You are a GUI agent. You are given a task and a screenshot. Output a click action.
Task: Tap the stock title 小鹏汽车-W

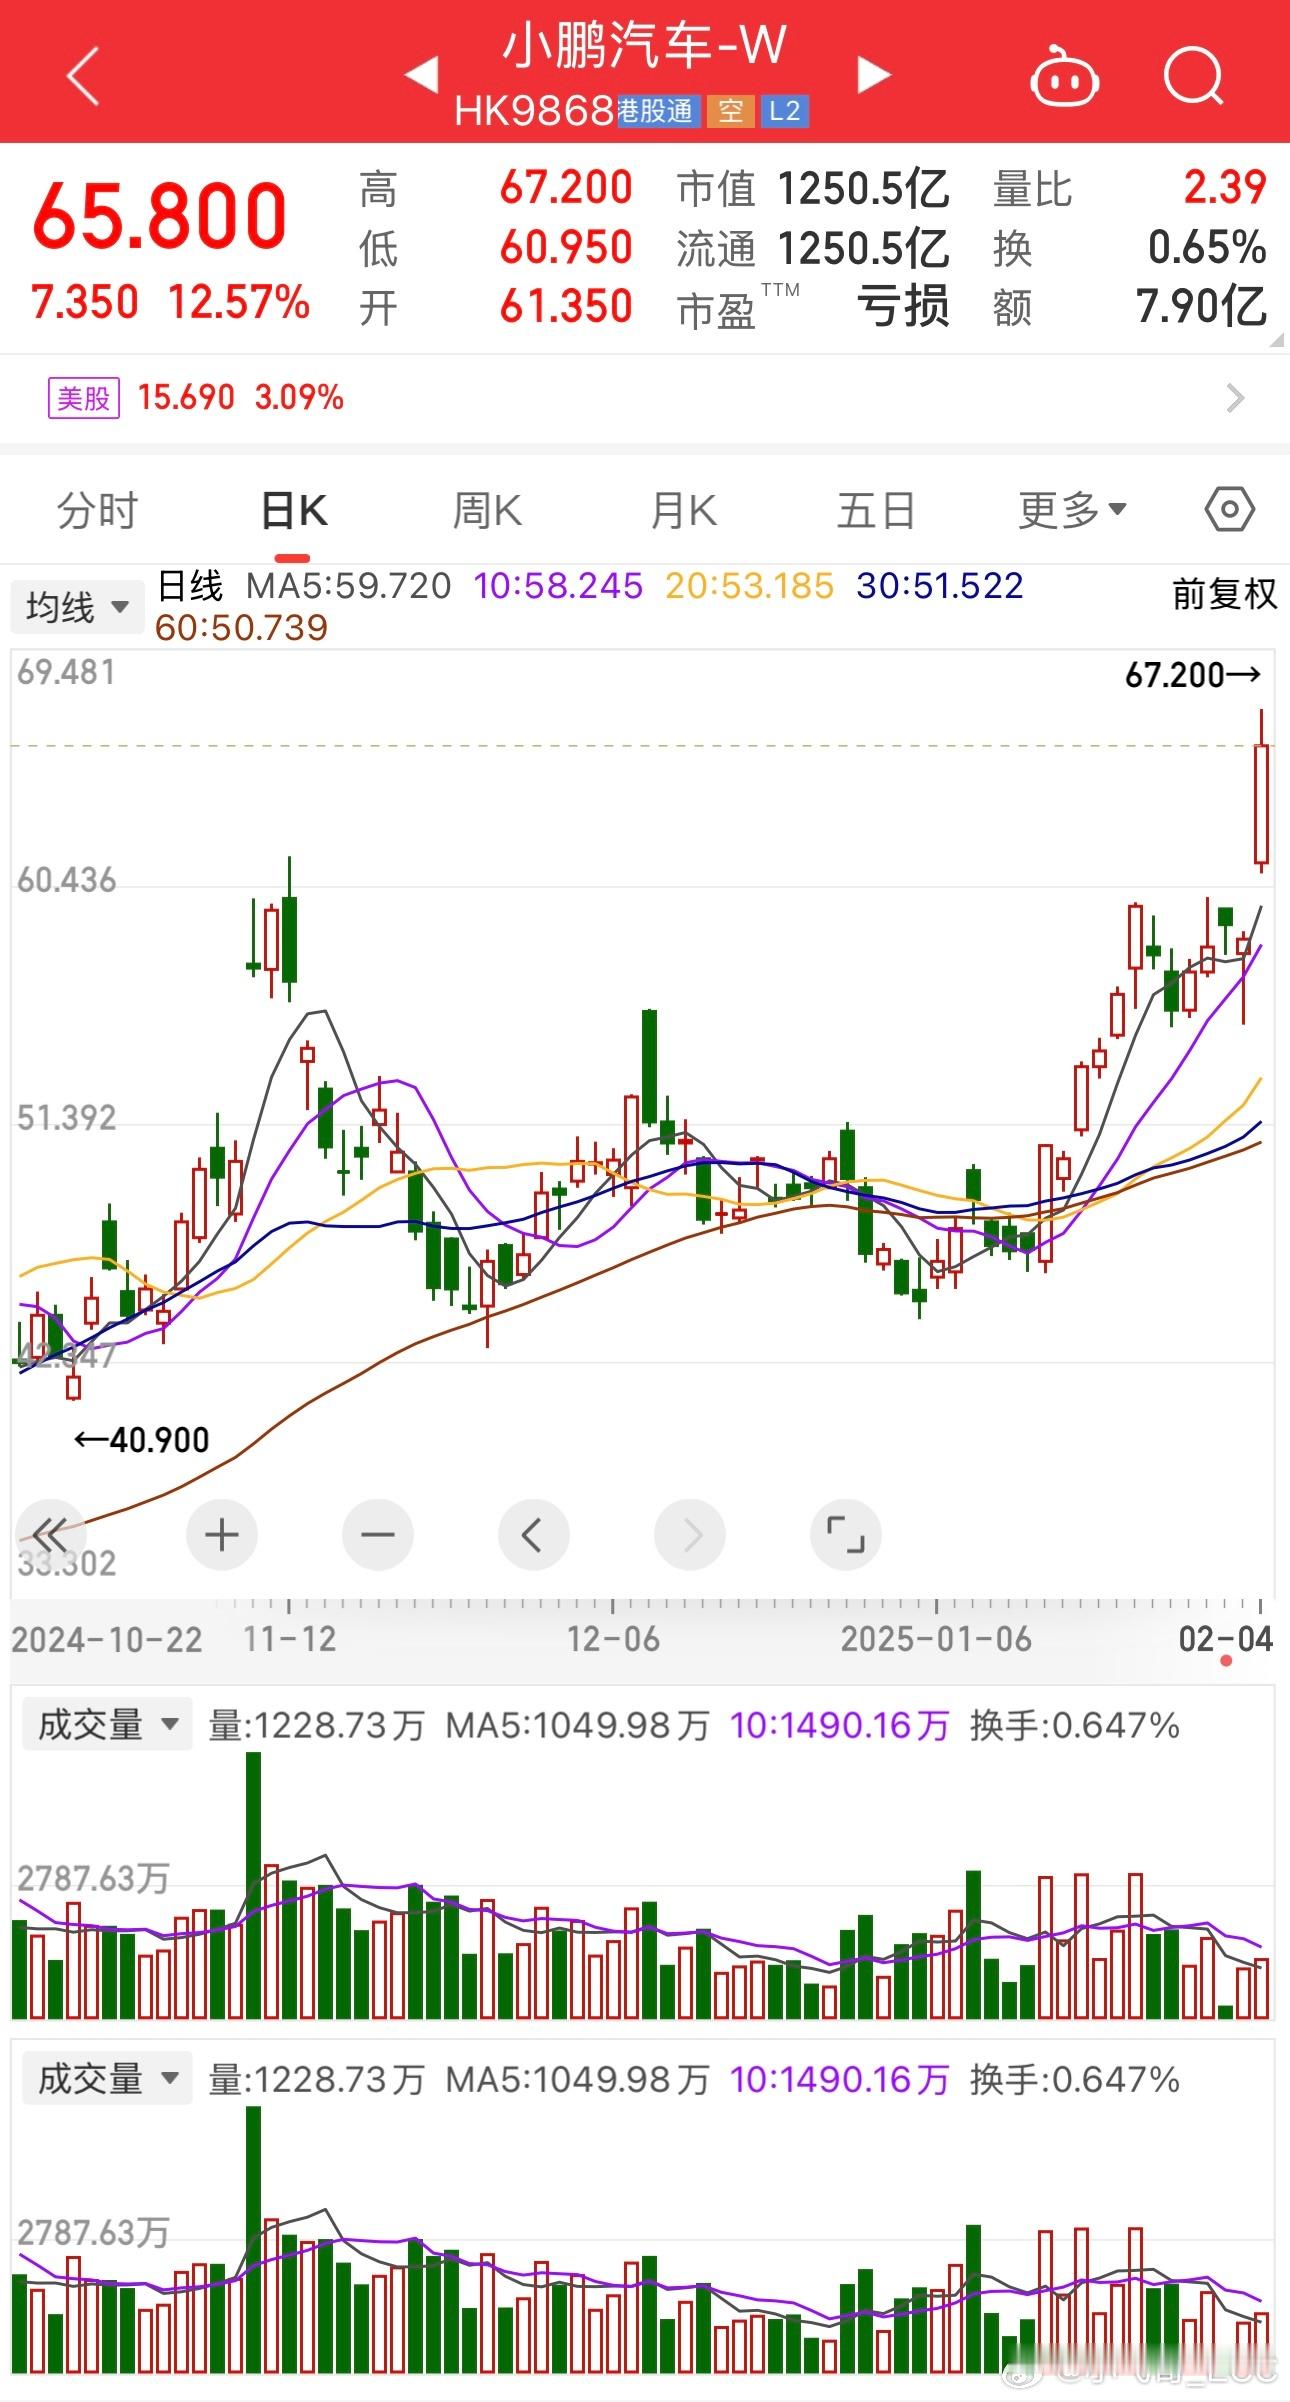point(644,47)
